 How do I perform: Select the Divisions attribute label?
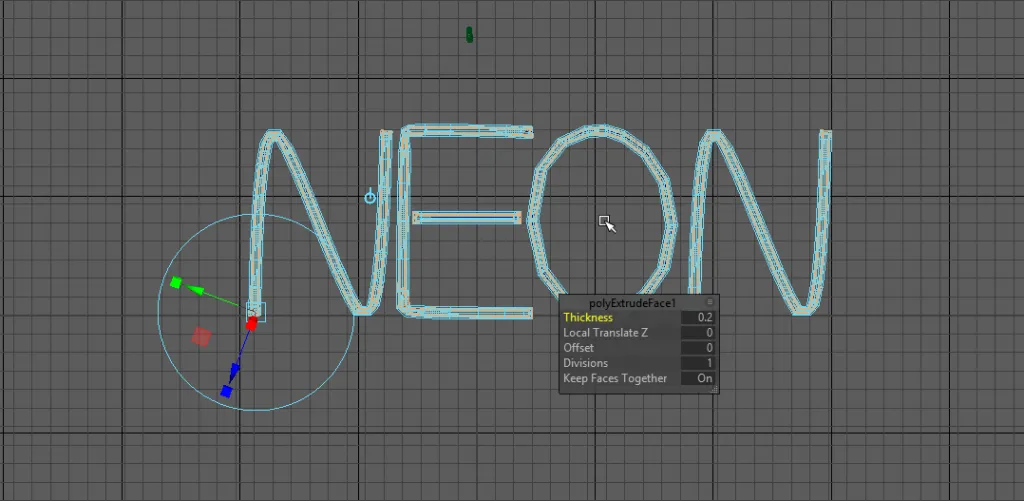(x=585, y=363)
